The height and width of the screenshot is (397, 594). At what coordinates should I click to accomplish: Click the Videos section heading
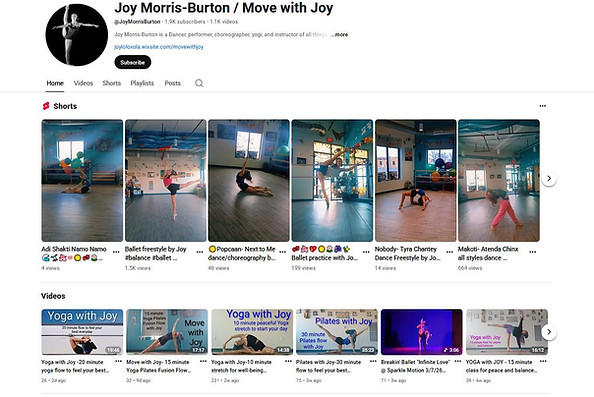(53, 296)
